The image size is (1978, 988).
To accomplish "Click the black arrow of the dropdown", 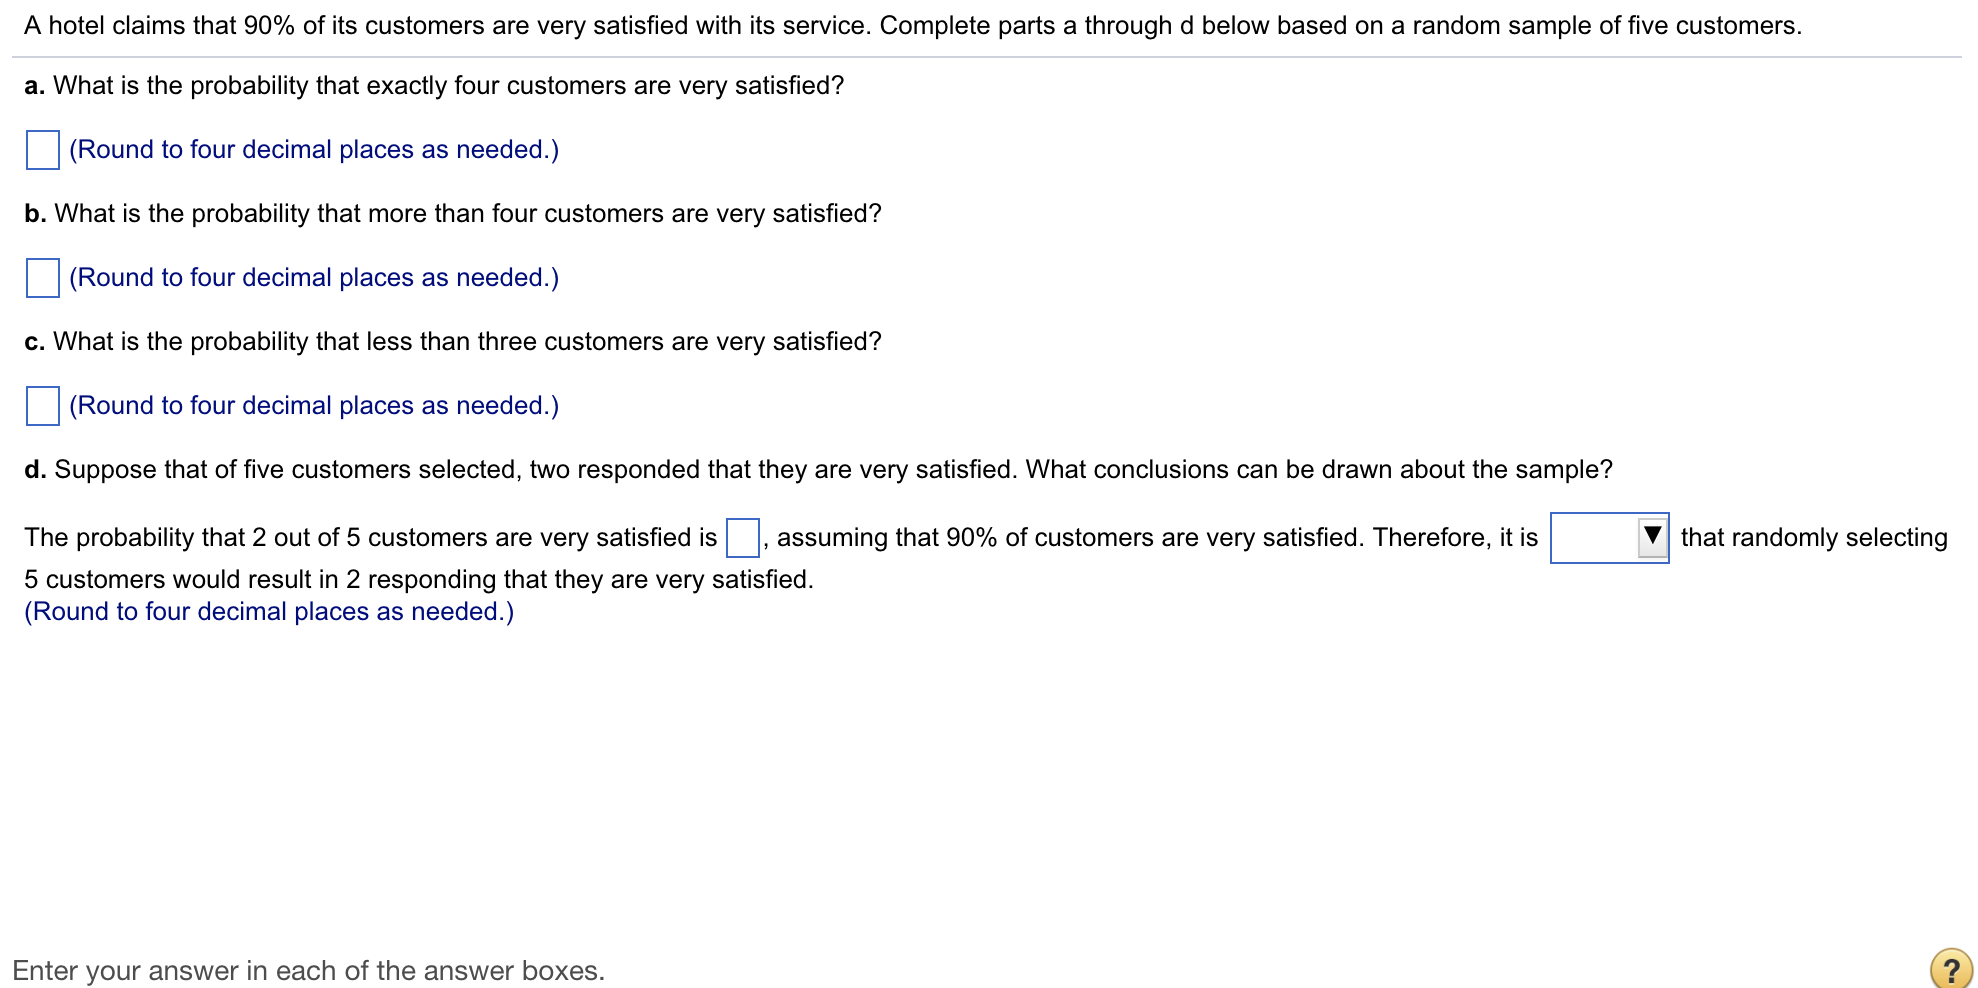I will (x=1653, y=536).
